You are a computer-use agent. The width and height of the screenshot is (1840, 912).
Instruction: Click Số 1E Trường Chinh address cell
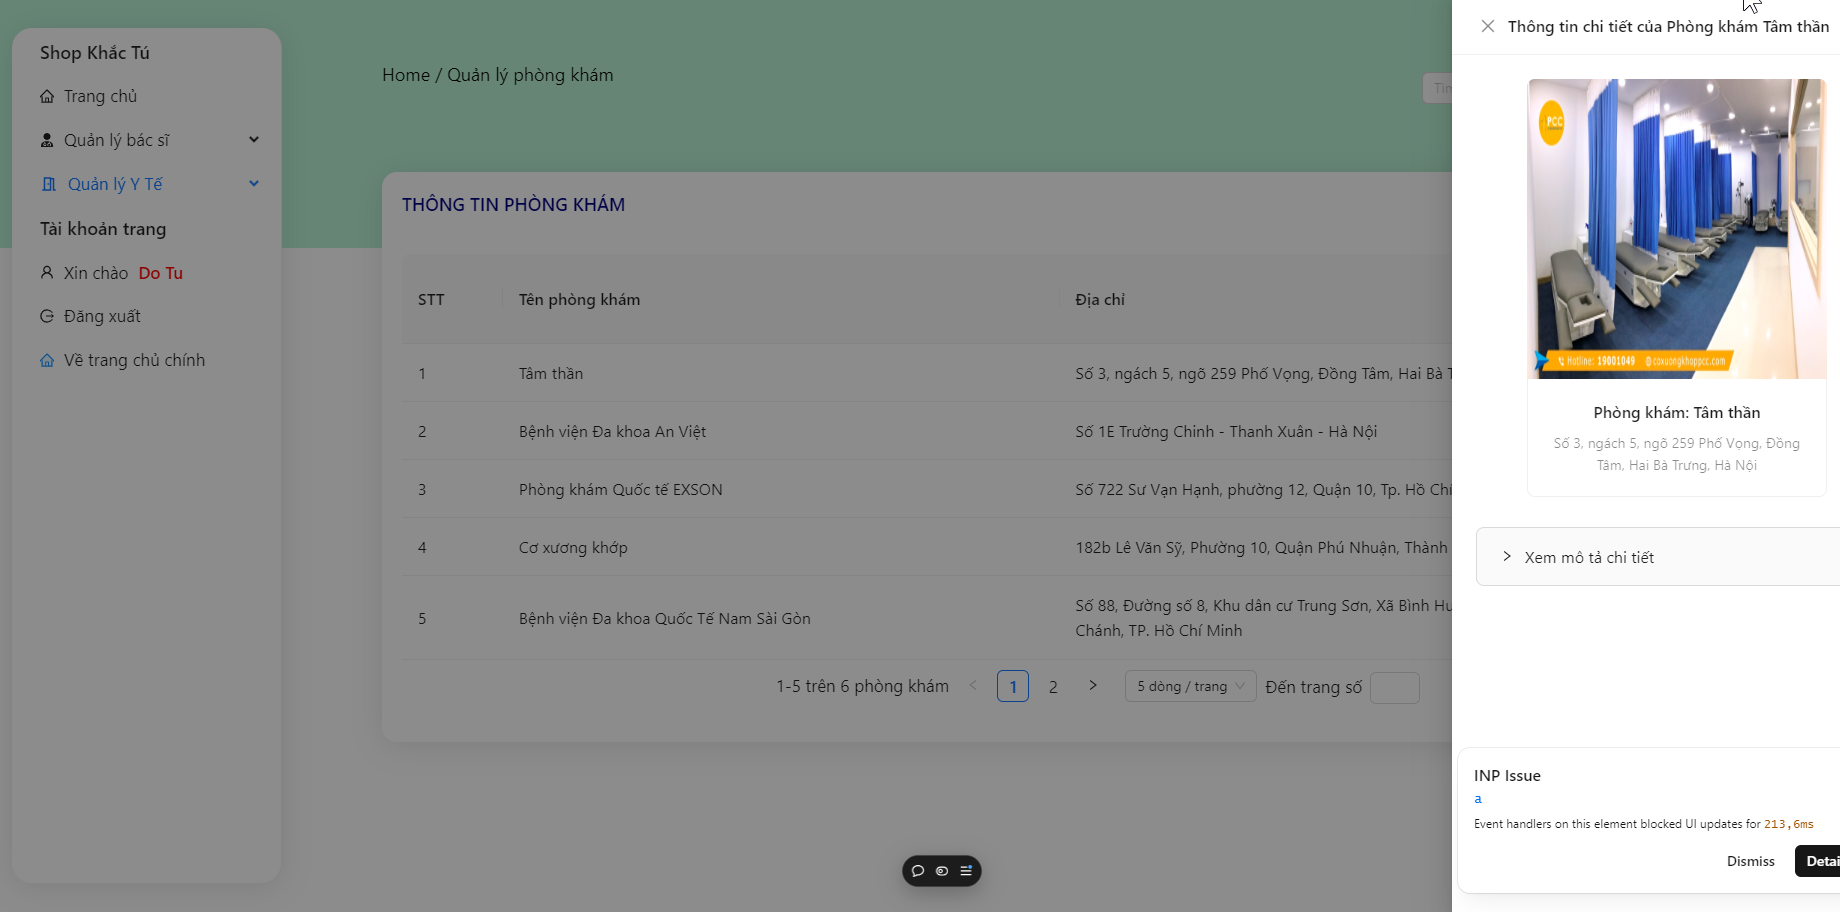1226,431
